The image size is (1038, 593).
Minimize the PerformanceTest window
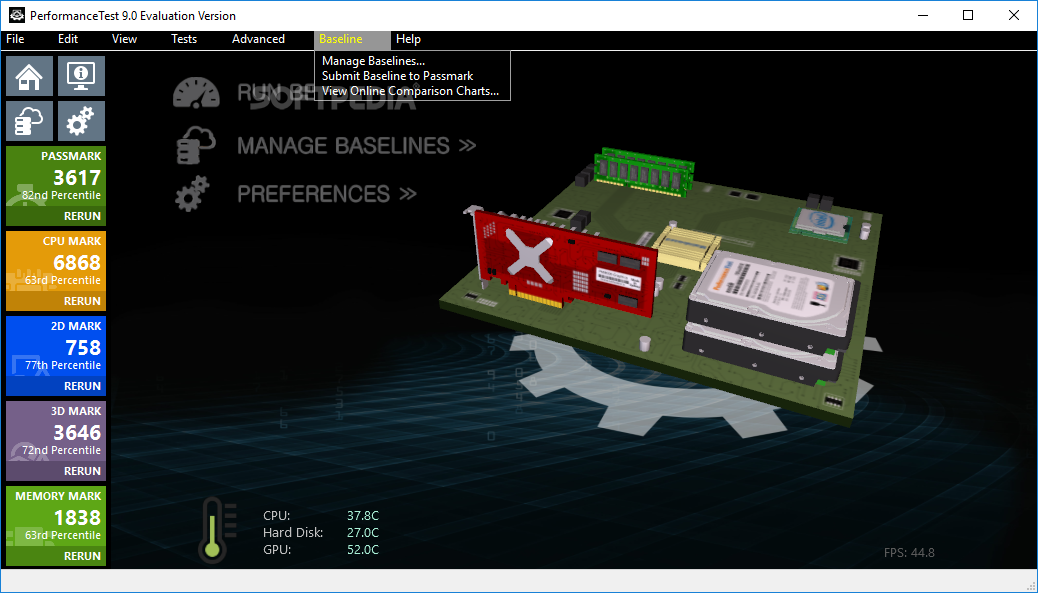click(921, 15)
